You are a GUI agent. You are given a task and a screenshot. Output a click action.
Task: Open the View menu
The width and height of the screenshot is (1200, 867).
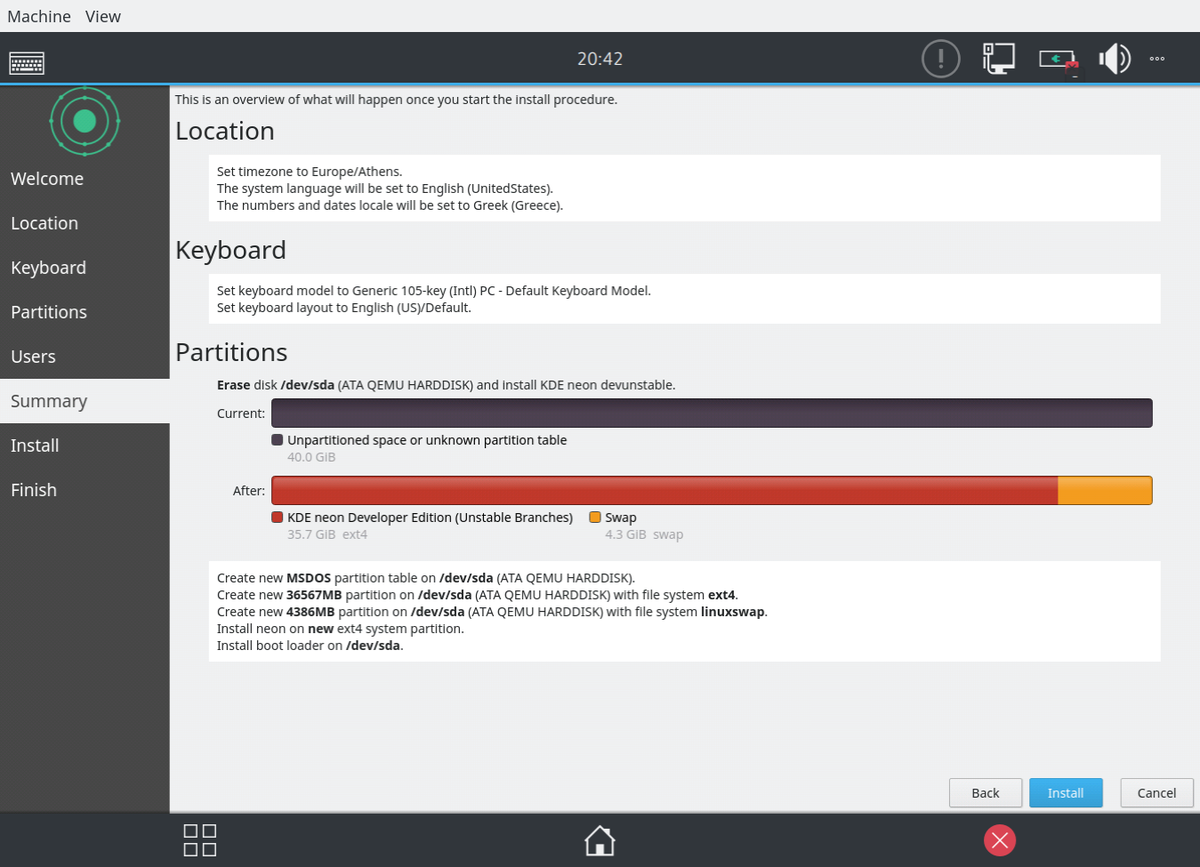(x=103, y=16)
